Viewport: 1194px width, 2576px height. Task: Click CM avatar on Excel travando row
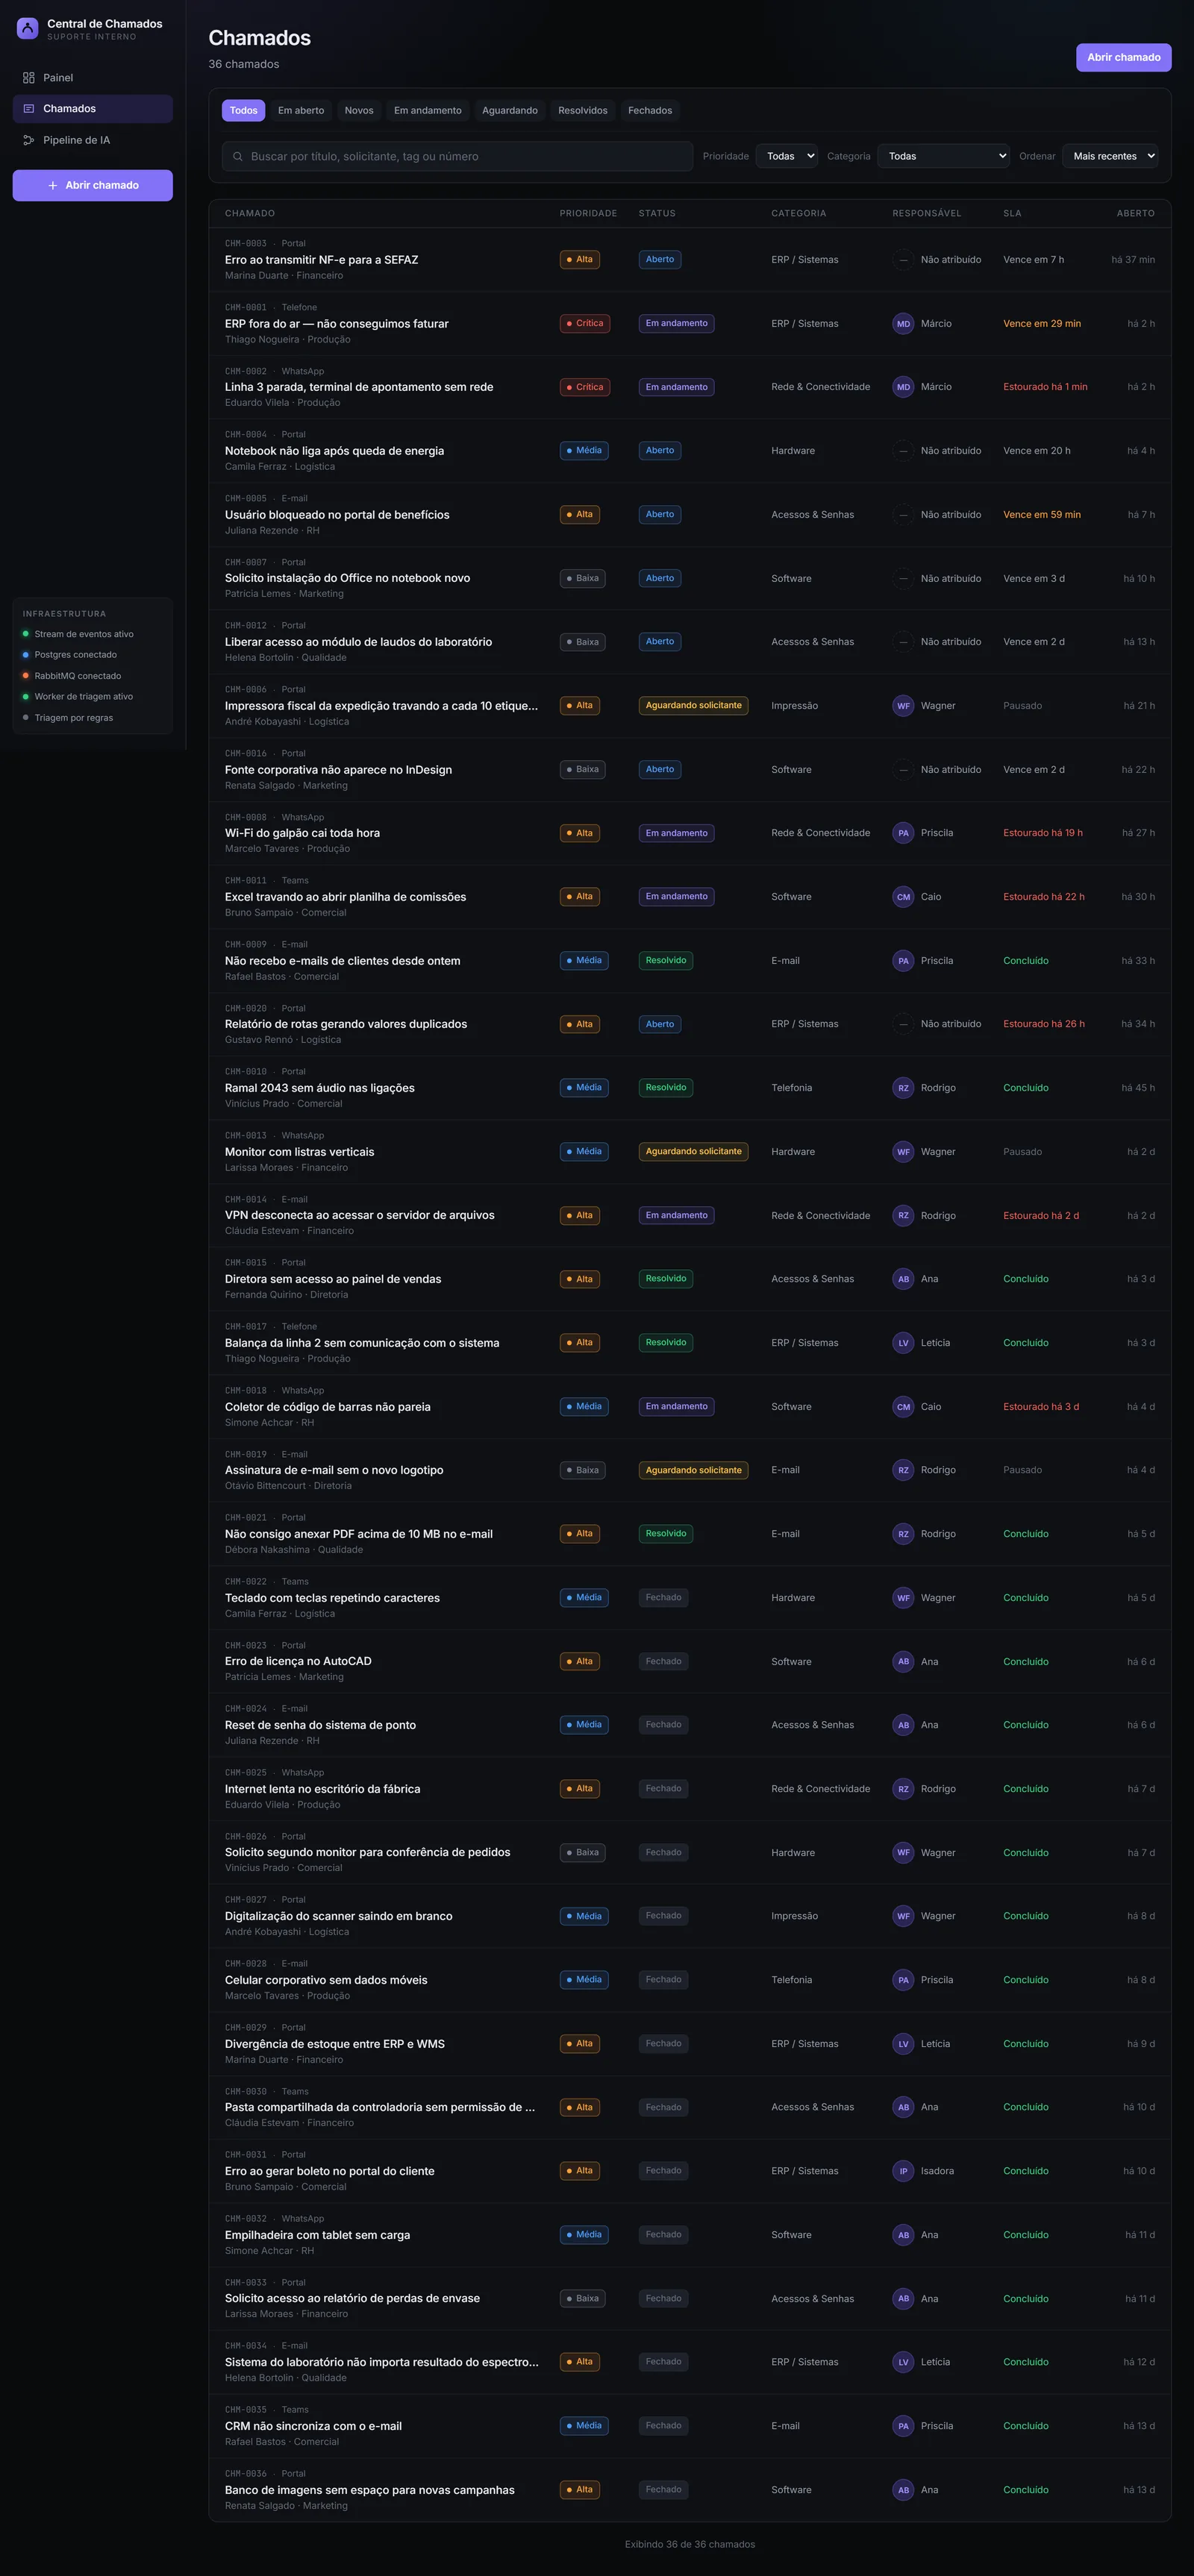903,897
